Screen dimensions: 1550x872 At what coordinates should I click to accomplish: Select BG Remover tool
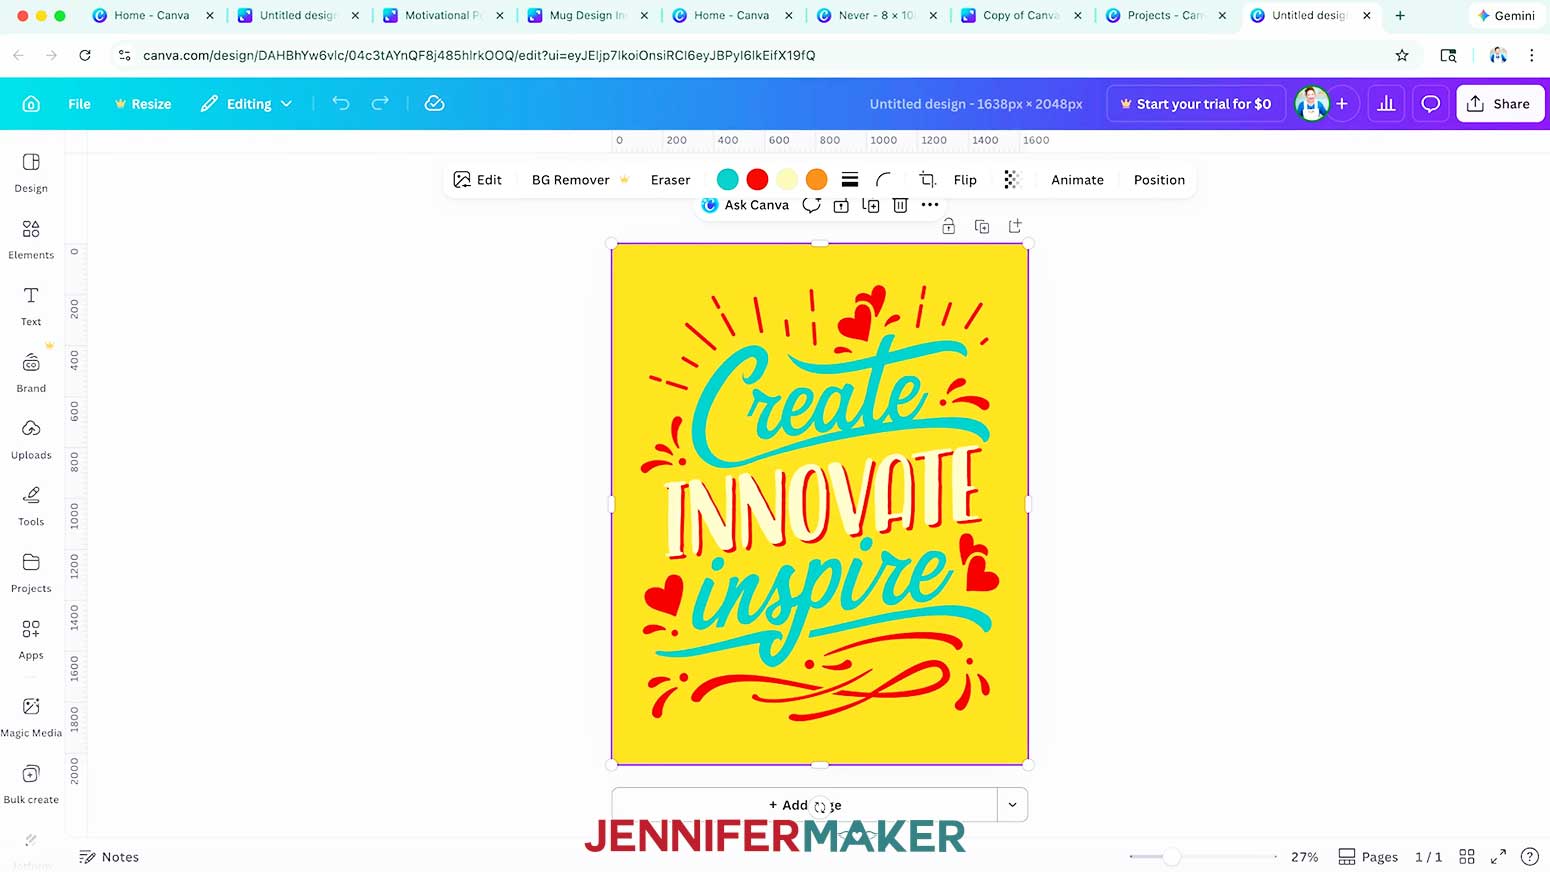coord(580,180)
